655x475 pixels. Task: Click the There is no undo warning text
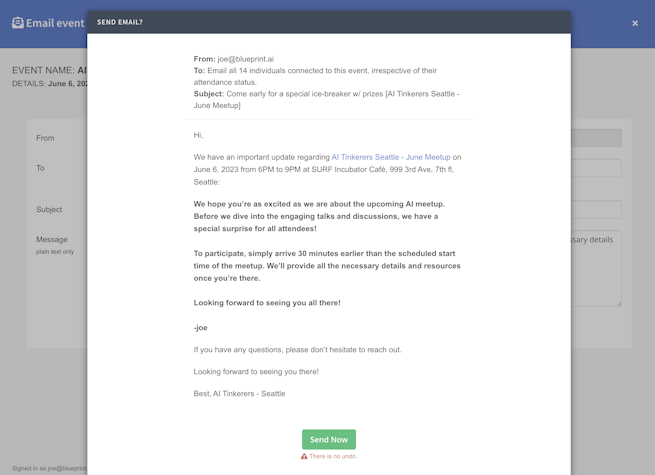point(333,456)
